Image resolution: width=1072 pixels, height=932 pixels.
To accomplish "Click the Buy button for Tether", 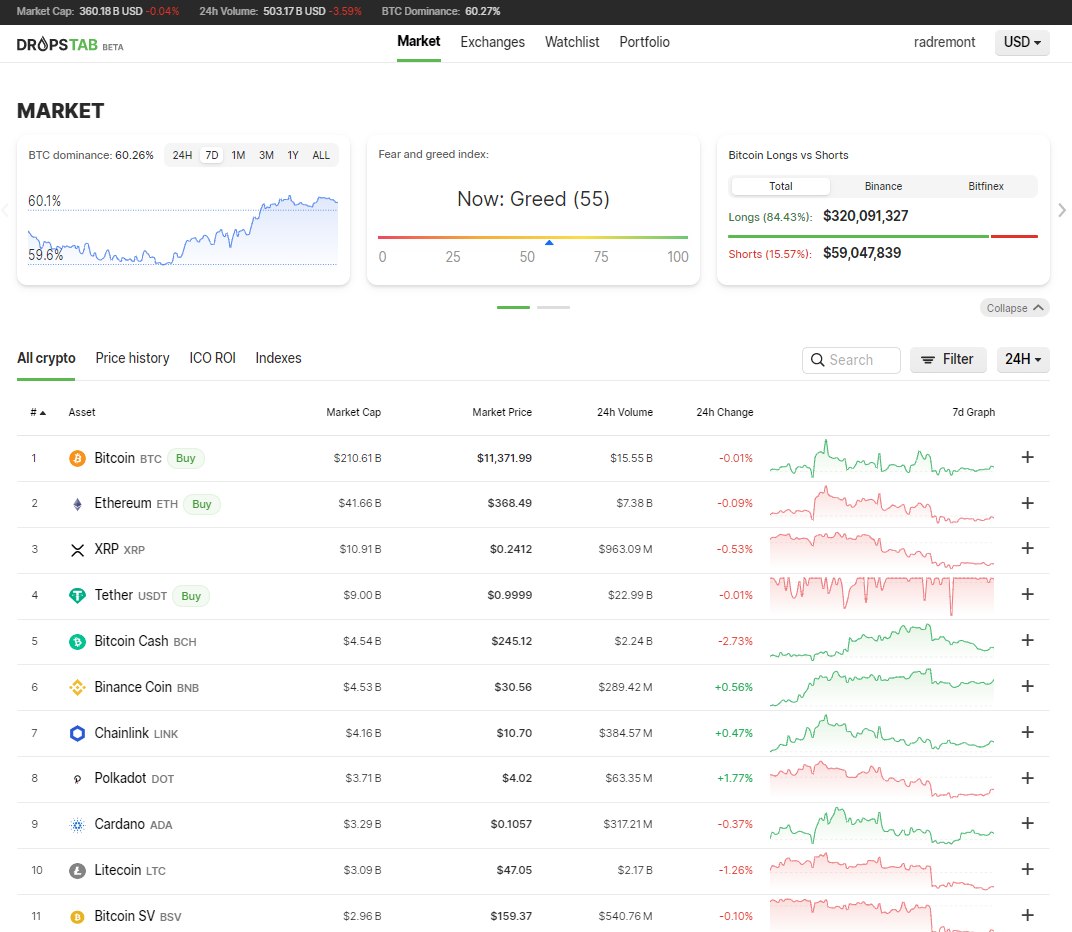I will tap(191, 596).
